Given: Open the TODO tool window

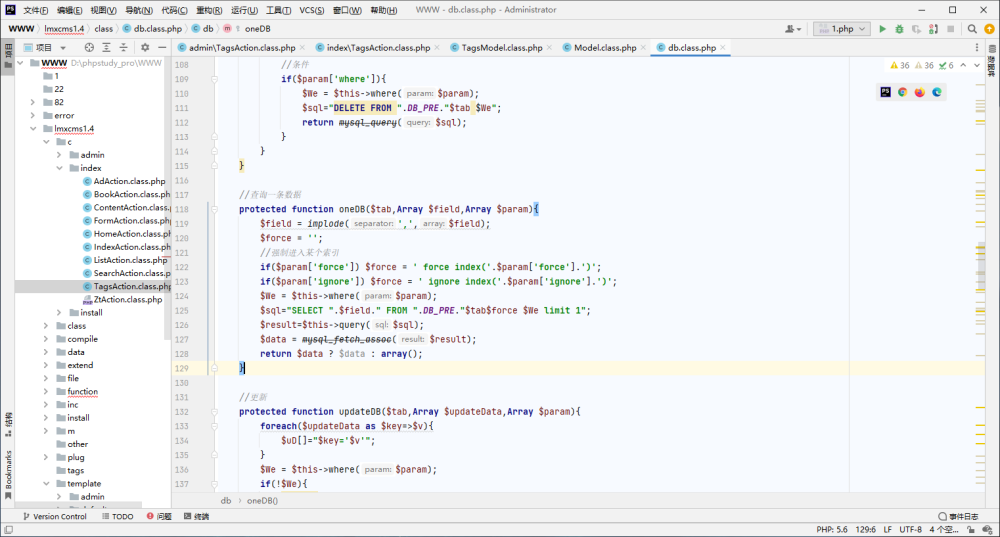Looking at the screenshot, I should pos(117,517).
